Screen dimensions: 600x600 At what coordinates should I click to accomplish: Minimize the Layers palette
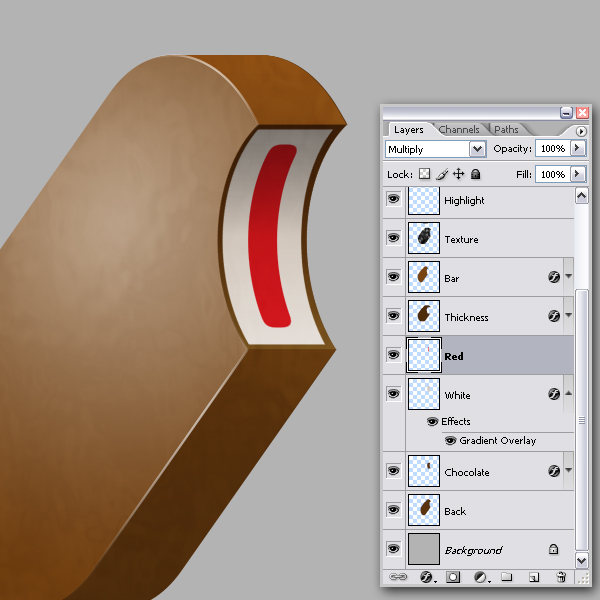(x=566, y=112)
